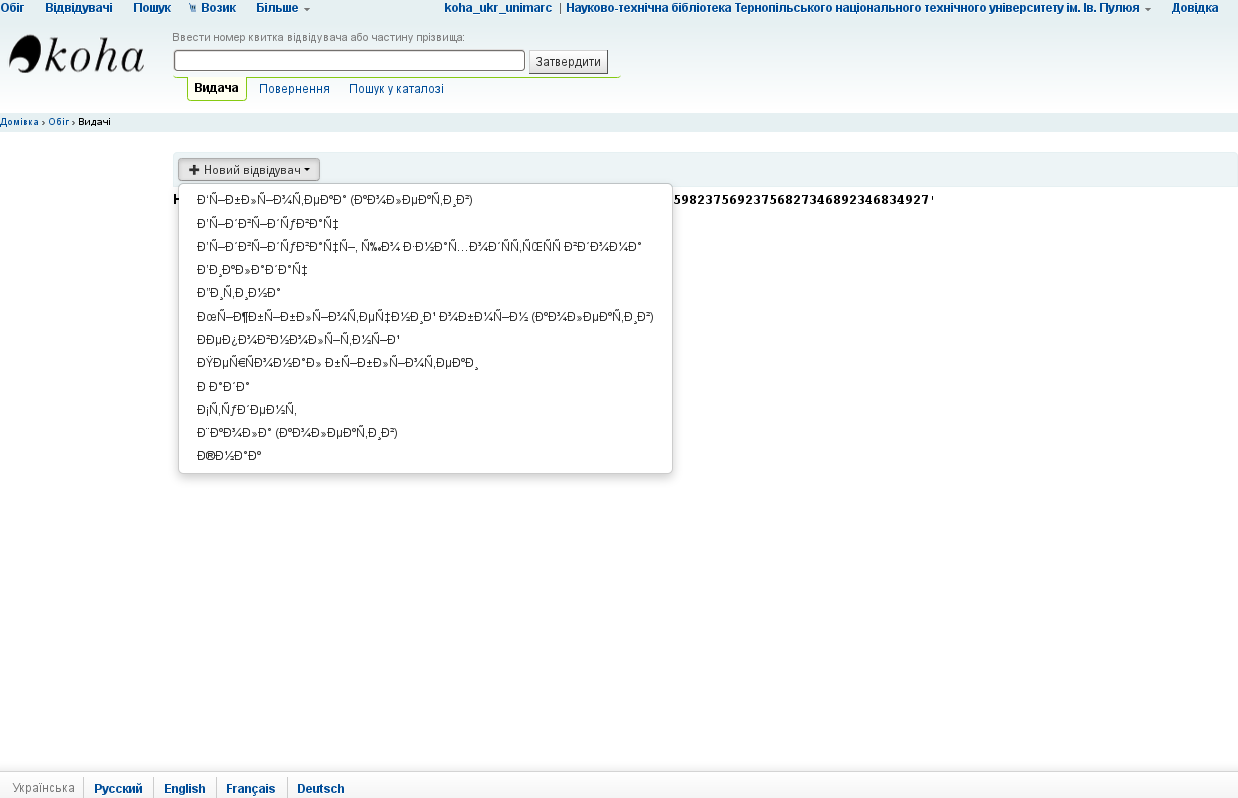The width and height of the screenshot is (1238, 798).
Task: Click the Koha logo
Action: point(76,55)
